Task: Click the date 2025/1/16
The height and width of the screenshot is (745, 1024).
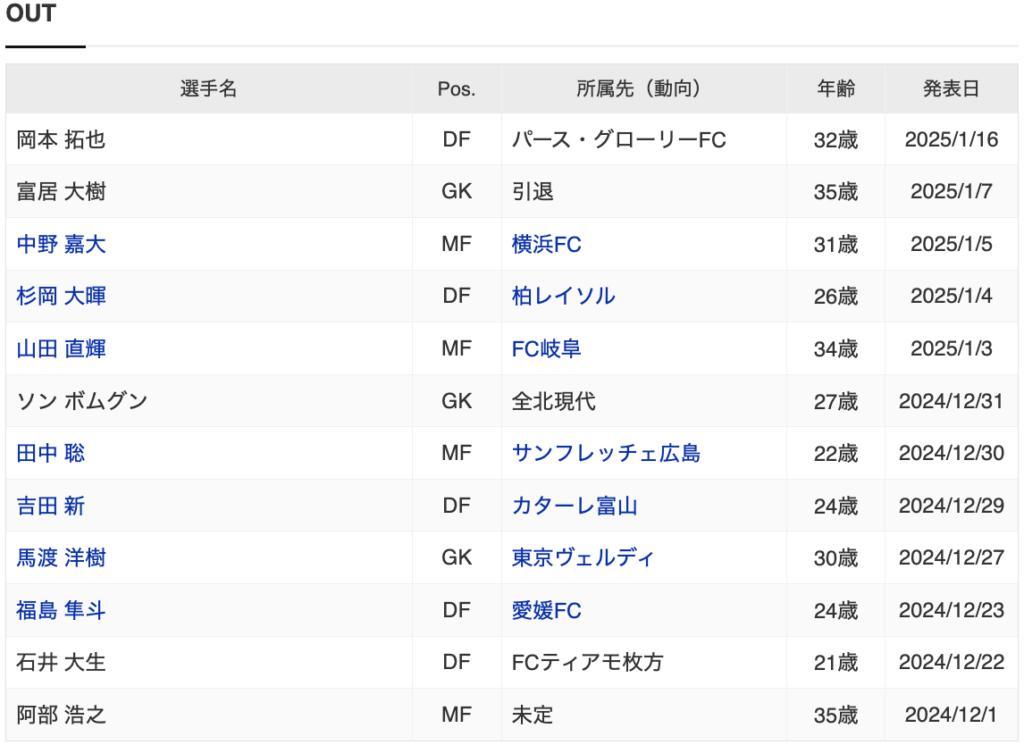Action: [952, 140]
